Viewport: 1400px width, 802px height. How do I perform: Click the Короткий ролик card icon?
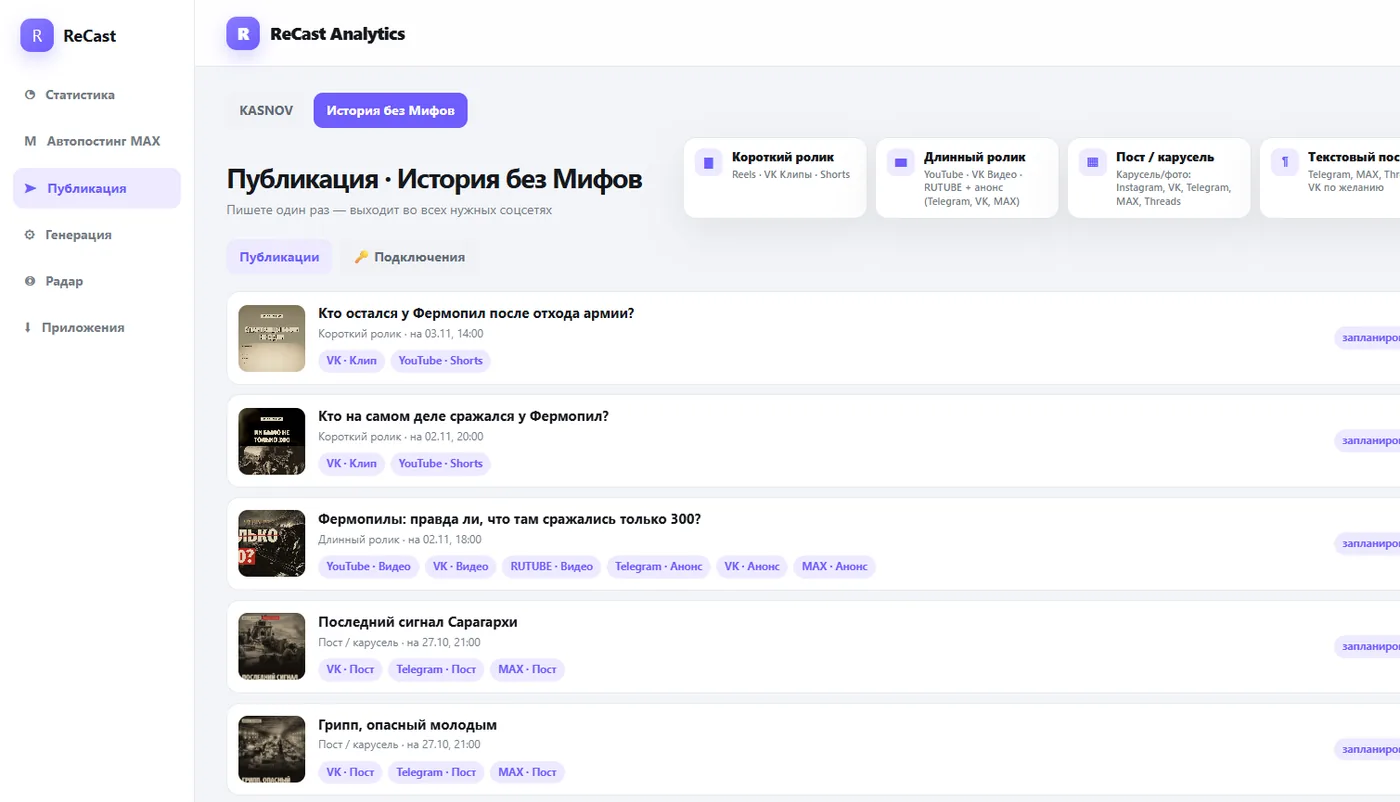click(x=709, y=162)
